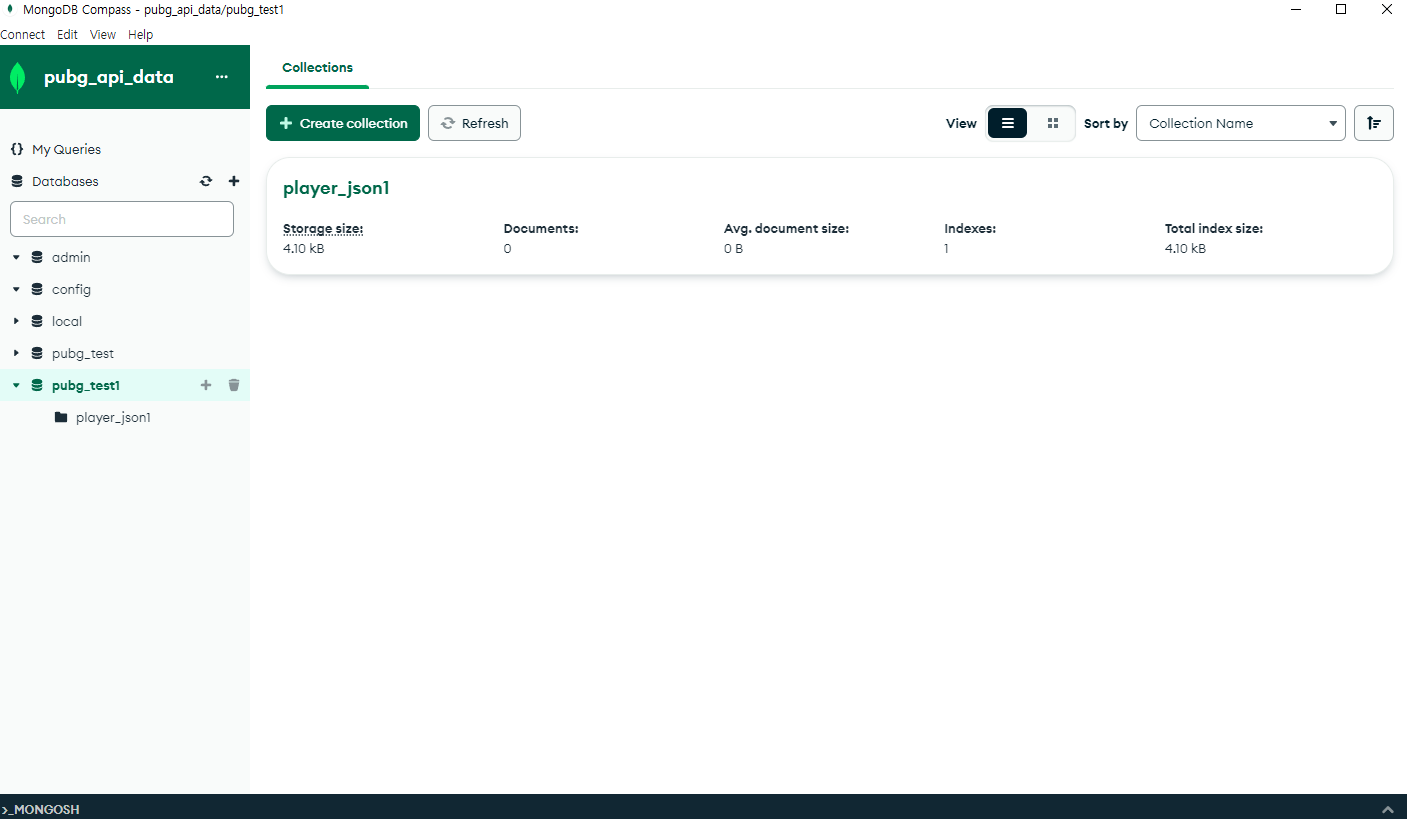Open the Databases section label
1407x819 pixels.
click(65, 181)
